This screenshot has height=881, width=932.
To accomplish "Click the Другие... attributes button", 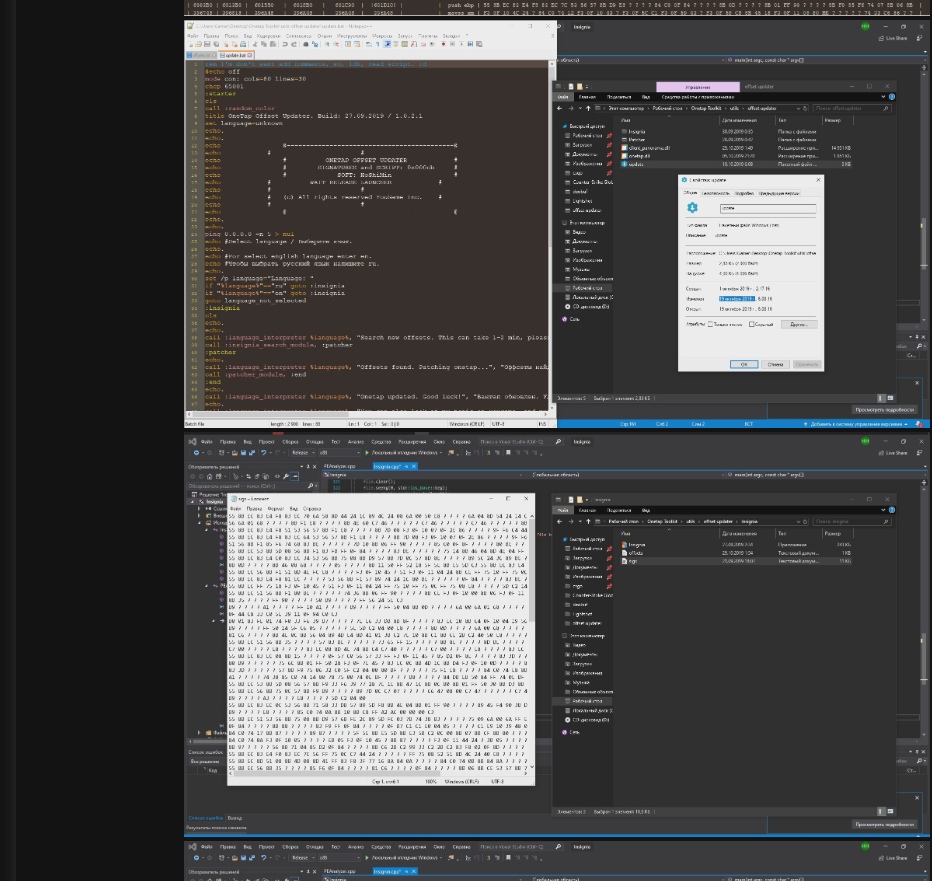I will tap(799, 324).
